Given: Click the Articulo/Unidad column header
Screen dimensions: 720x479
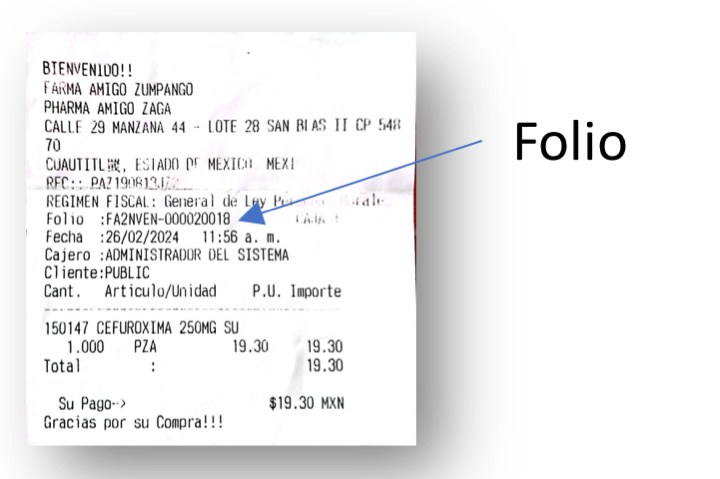Looking at the screenshot, I should (x=160, y=291).
